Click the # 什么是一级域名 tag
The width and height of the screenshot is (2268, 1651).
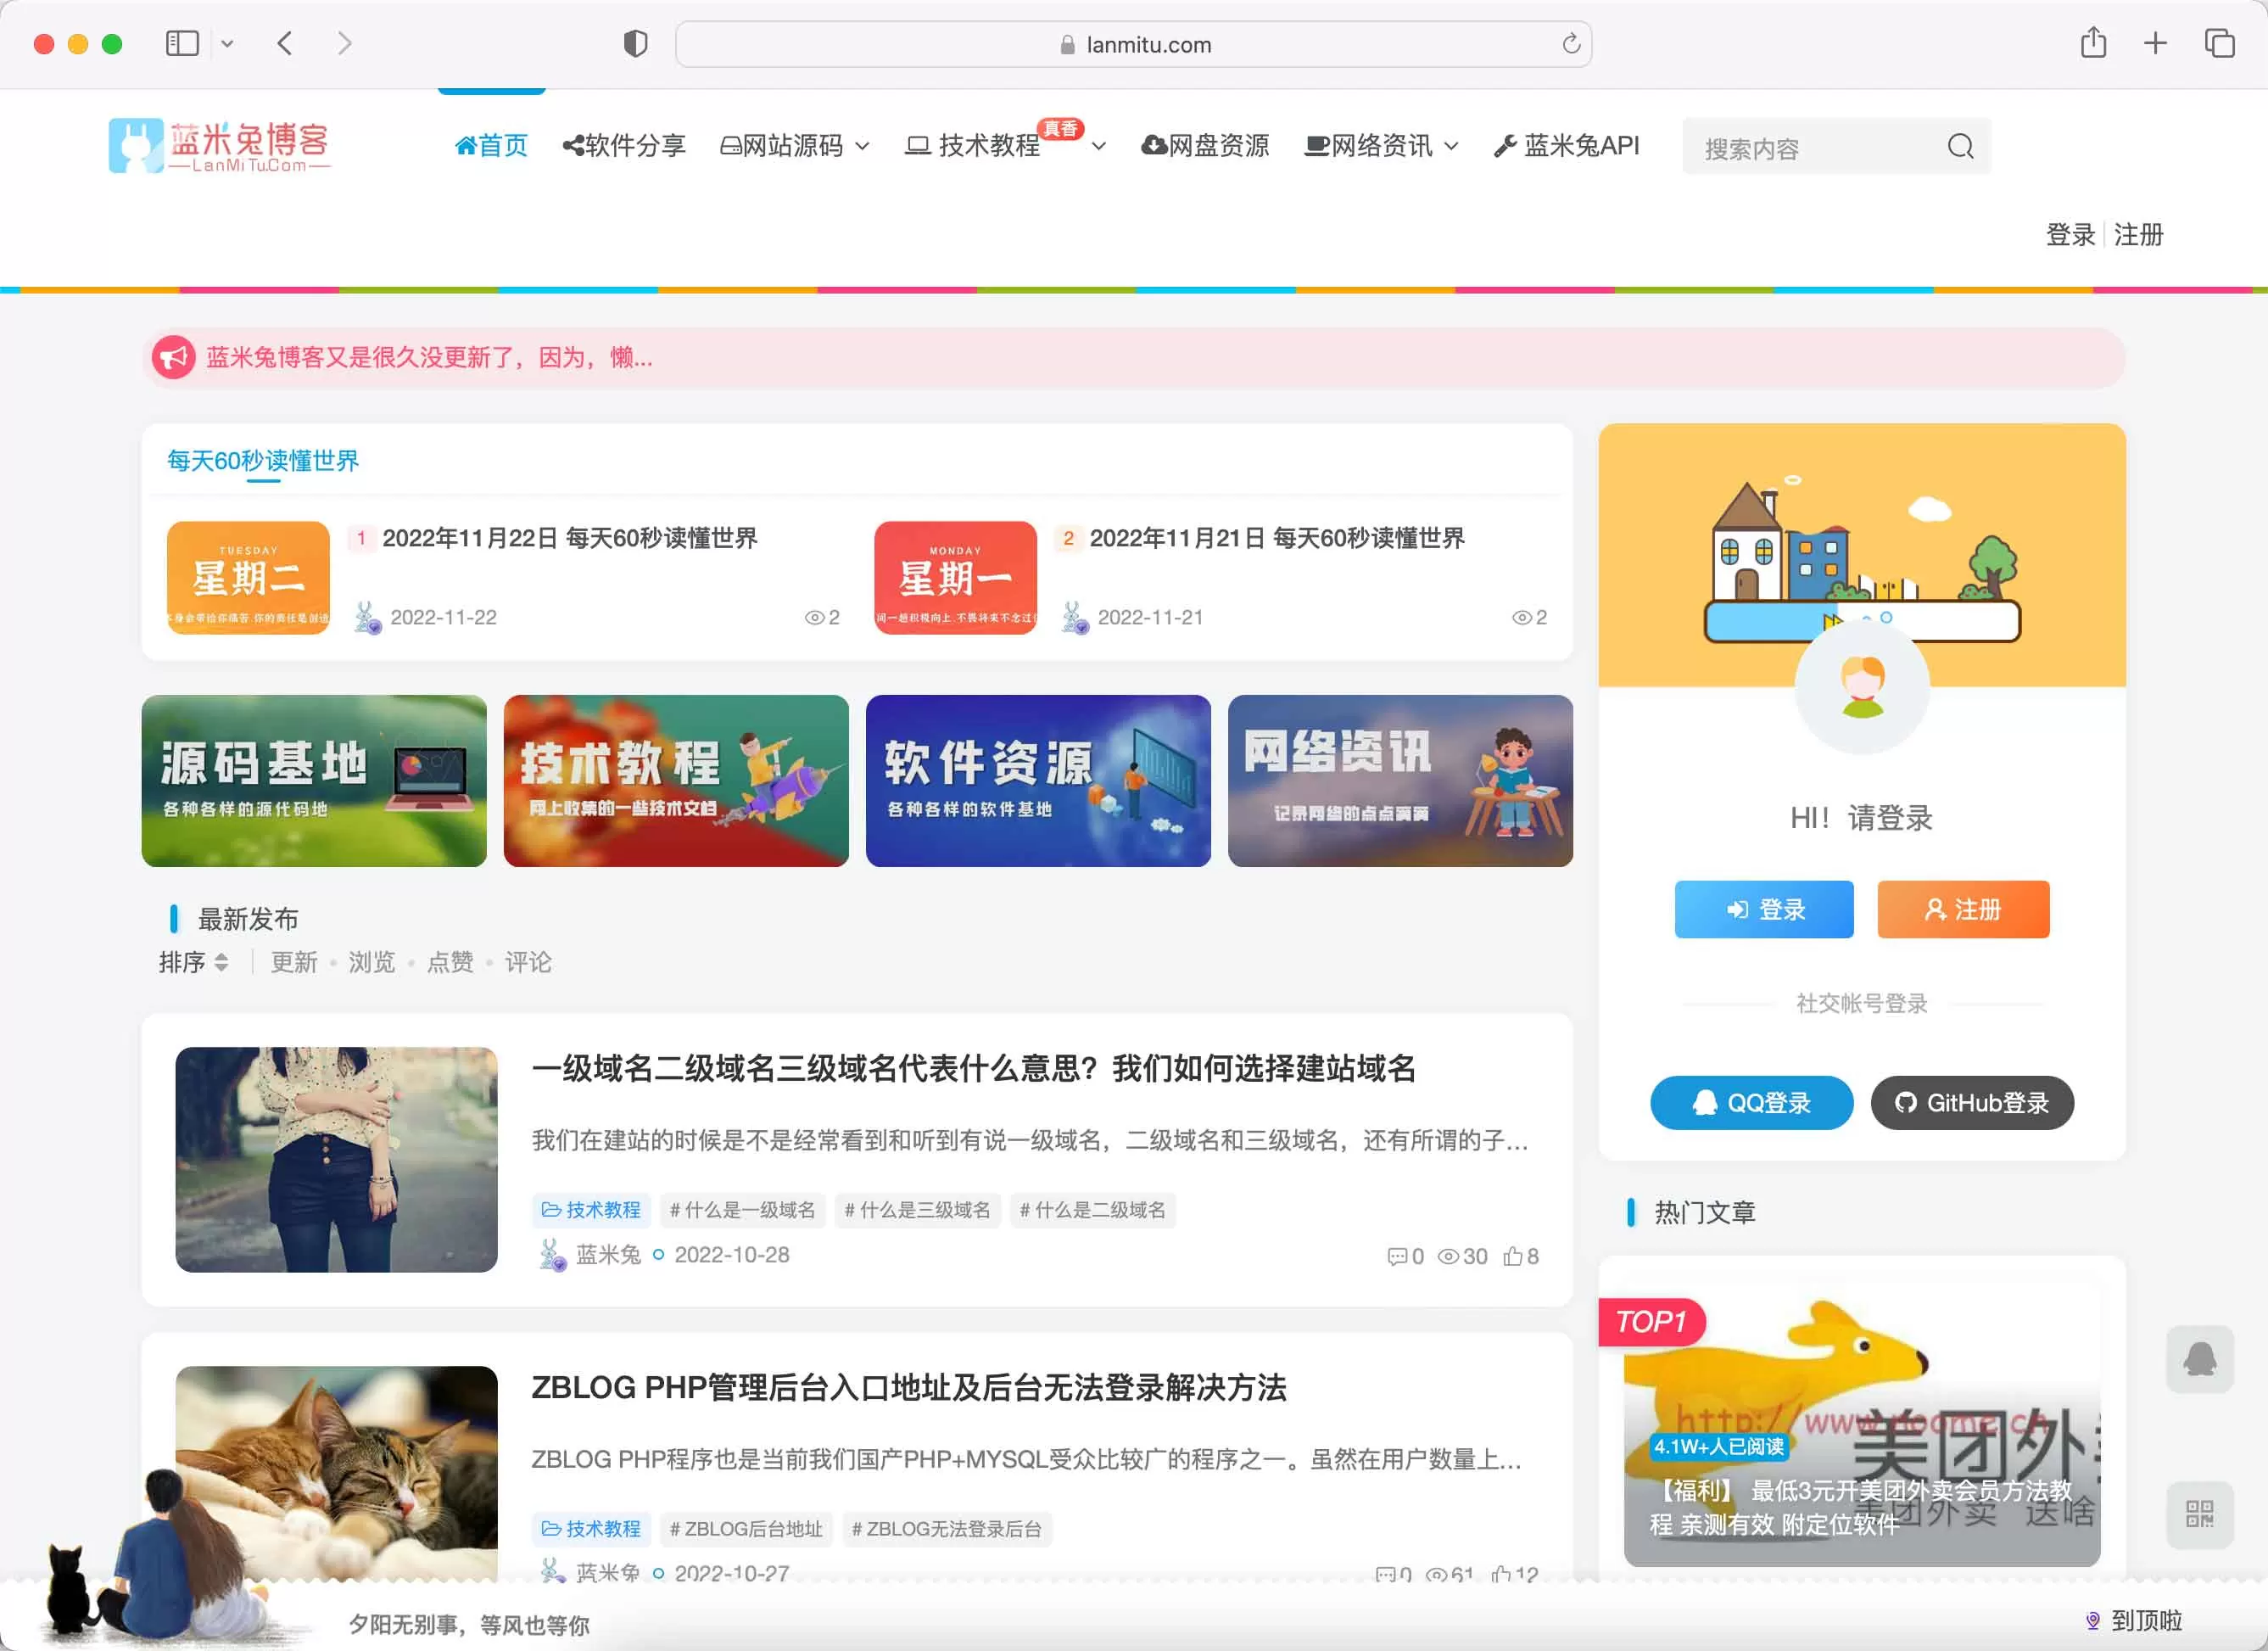click(x=742, y=1210)
